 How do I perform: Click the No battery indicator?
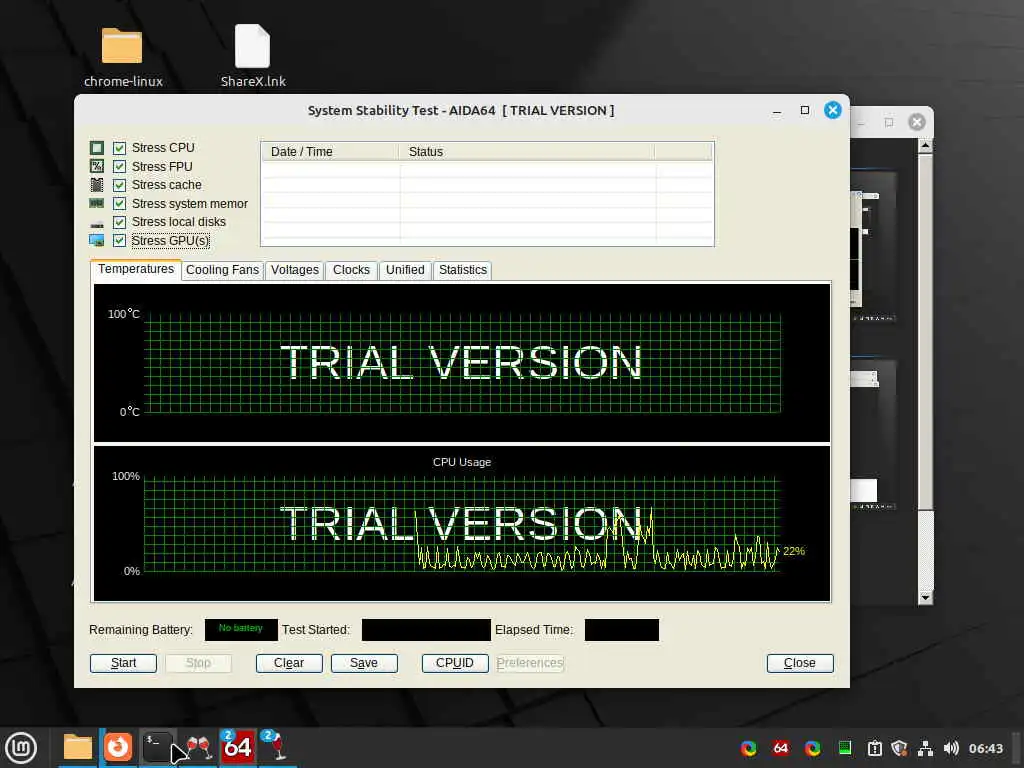coord(241,630)
